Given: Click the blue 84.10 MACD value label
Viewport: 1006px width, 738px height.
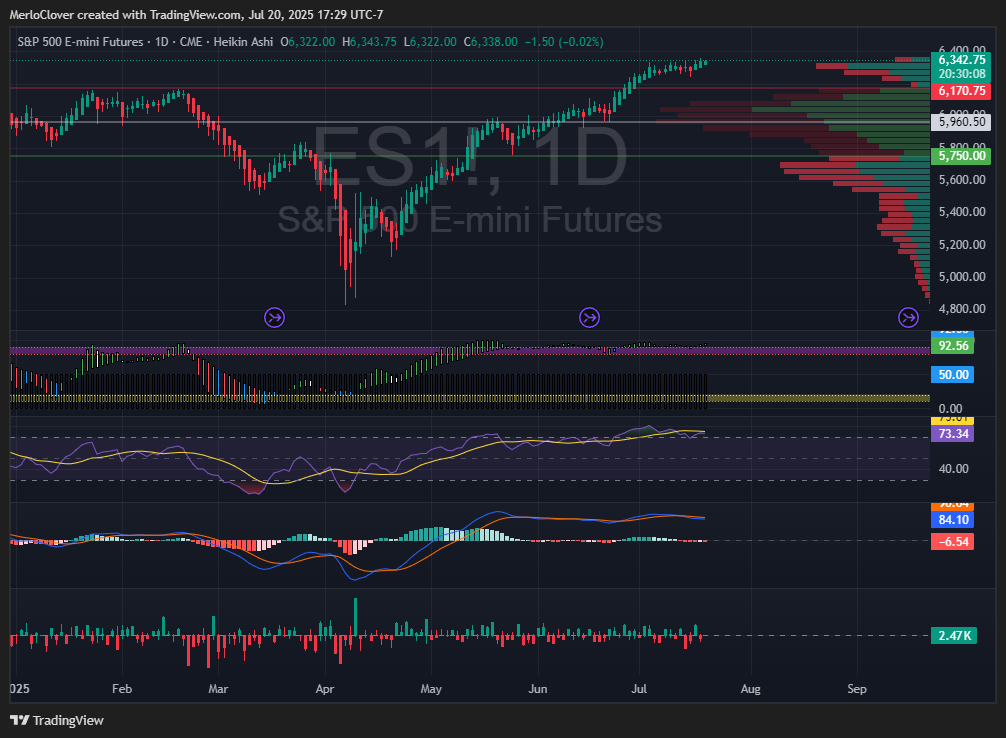Looking at the screenshot, I should 953,520.
